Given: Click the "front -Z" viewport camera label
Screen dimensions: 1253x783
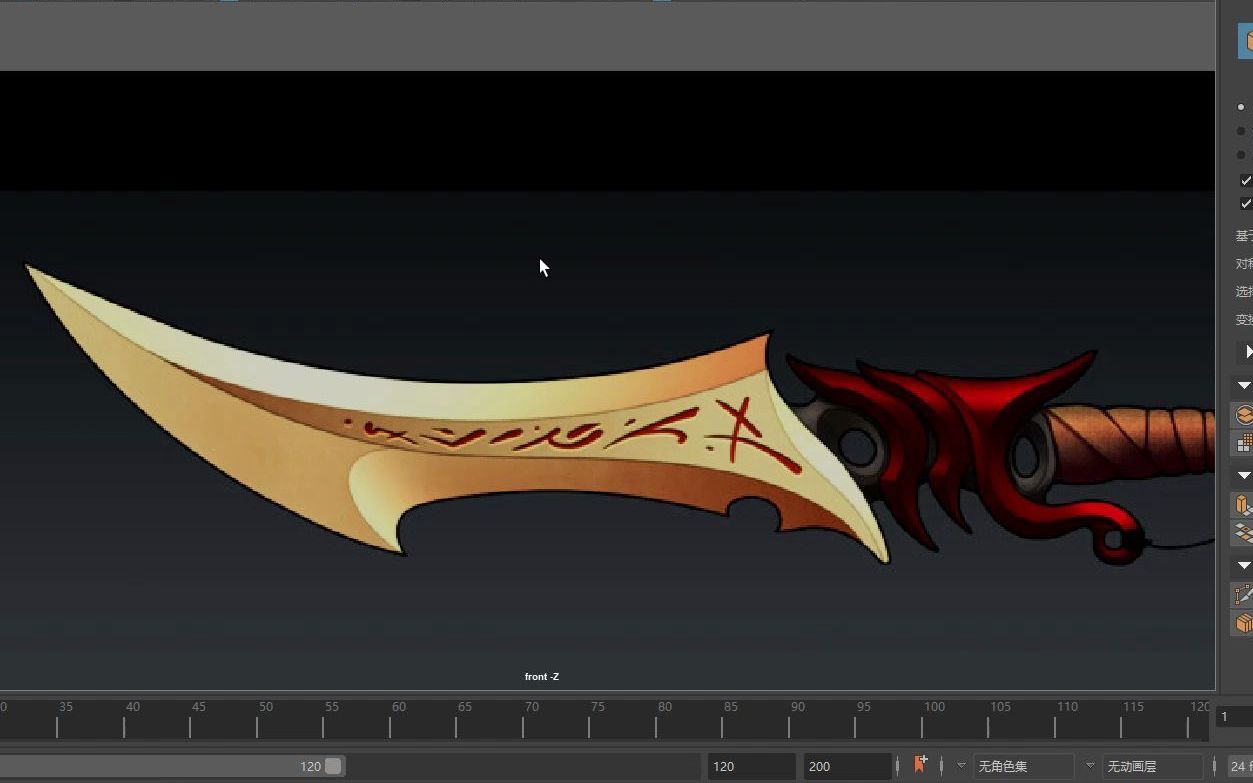Looking at the screenshot, I should click(542, 677).
